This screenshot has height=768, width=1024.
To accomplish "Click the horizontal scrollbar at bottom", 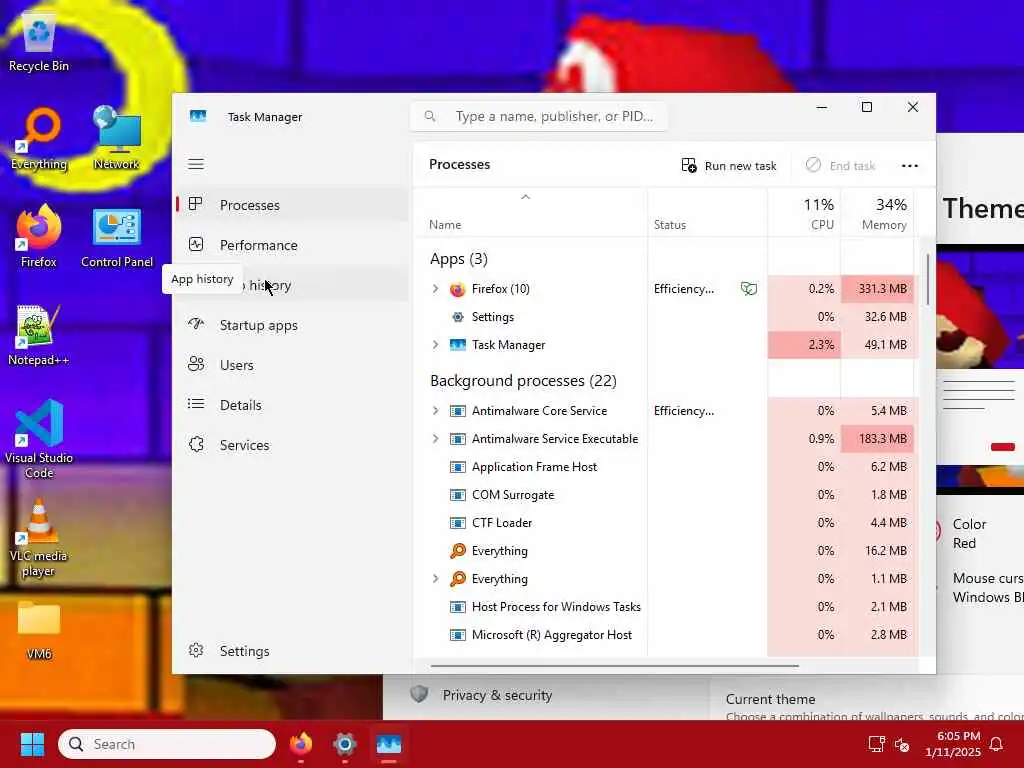I will pos(615,665).
